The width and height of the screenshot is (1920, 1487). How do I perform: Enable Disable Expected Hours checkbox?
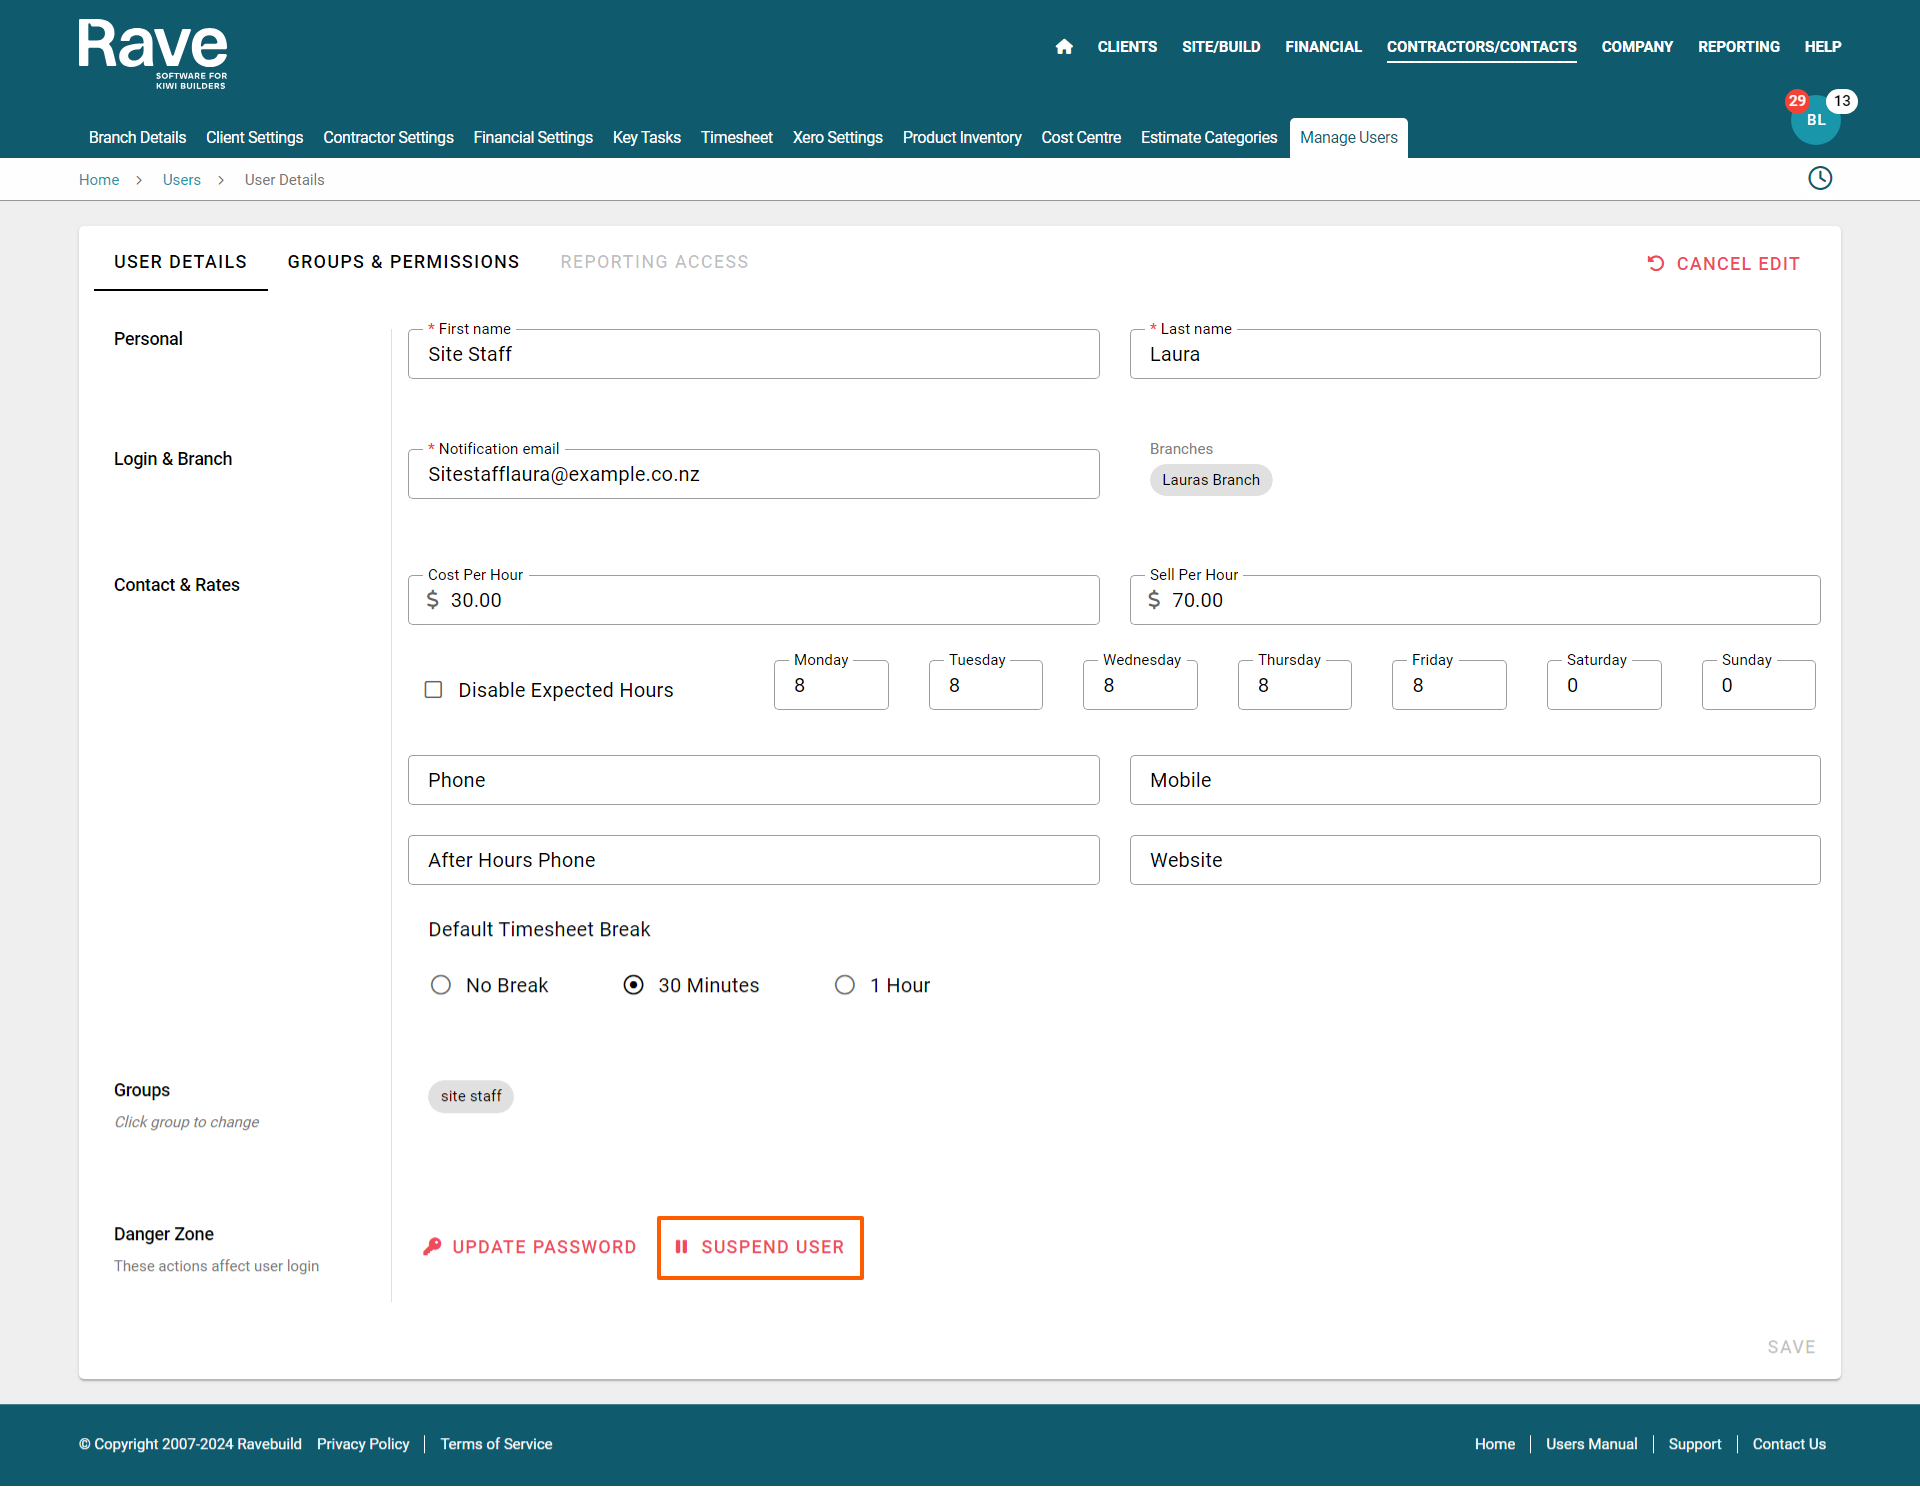pyautogui.click(x=433, y=690)
